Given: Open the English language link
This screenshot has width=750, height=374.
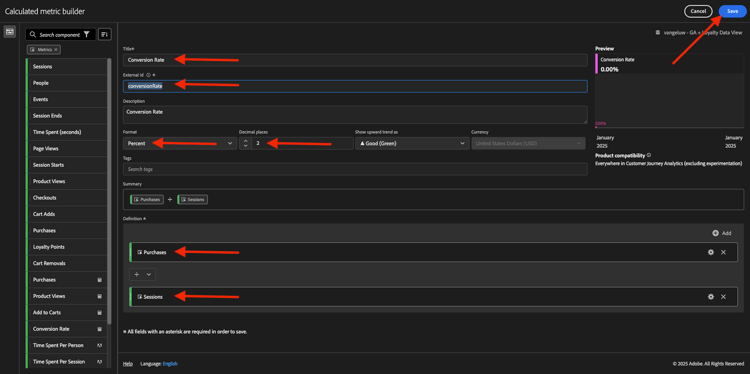Looking at the screenshot, I should coord(170,363).
